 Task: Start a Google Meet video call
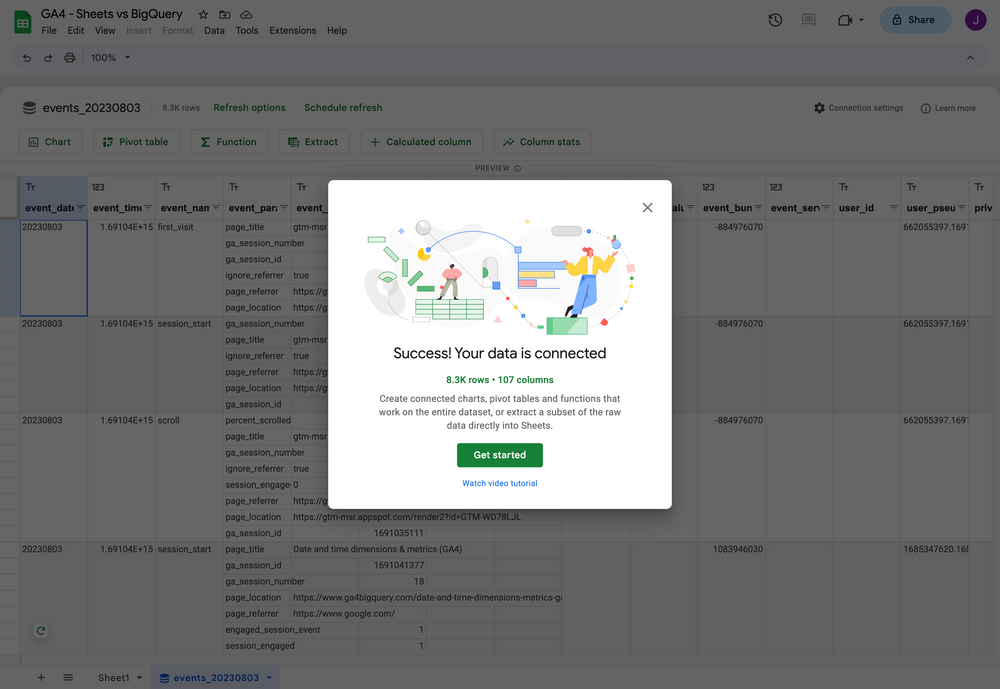point(845,19)
